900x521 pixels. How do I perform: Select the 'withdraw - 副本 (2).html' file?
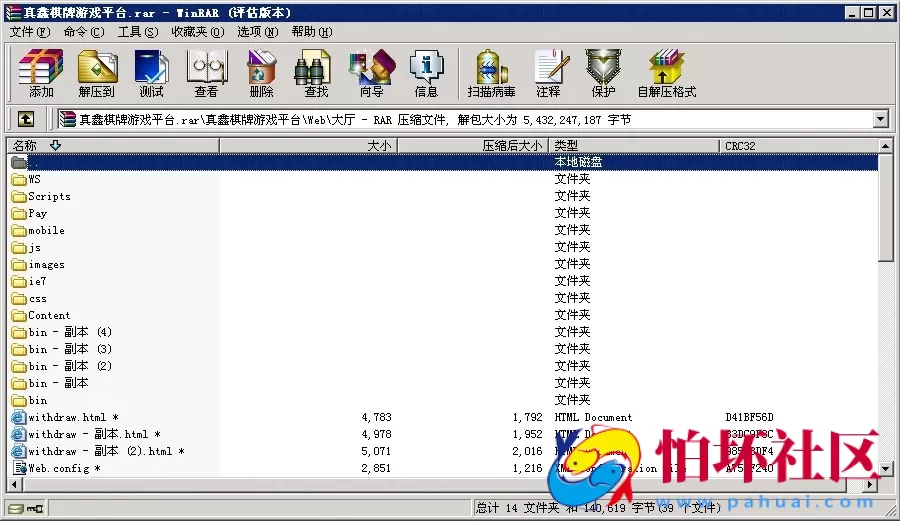tap(106, 452)
